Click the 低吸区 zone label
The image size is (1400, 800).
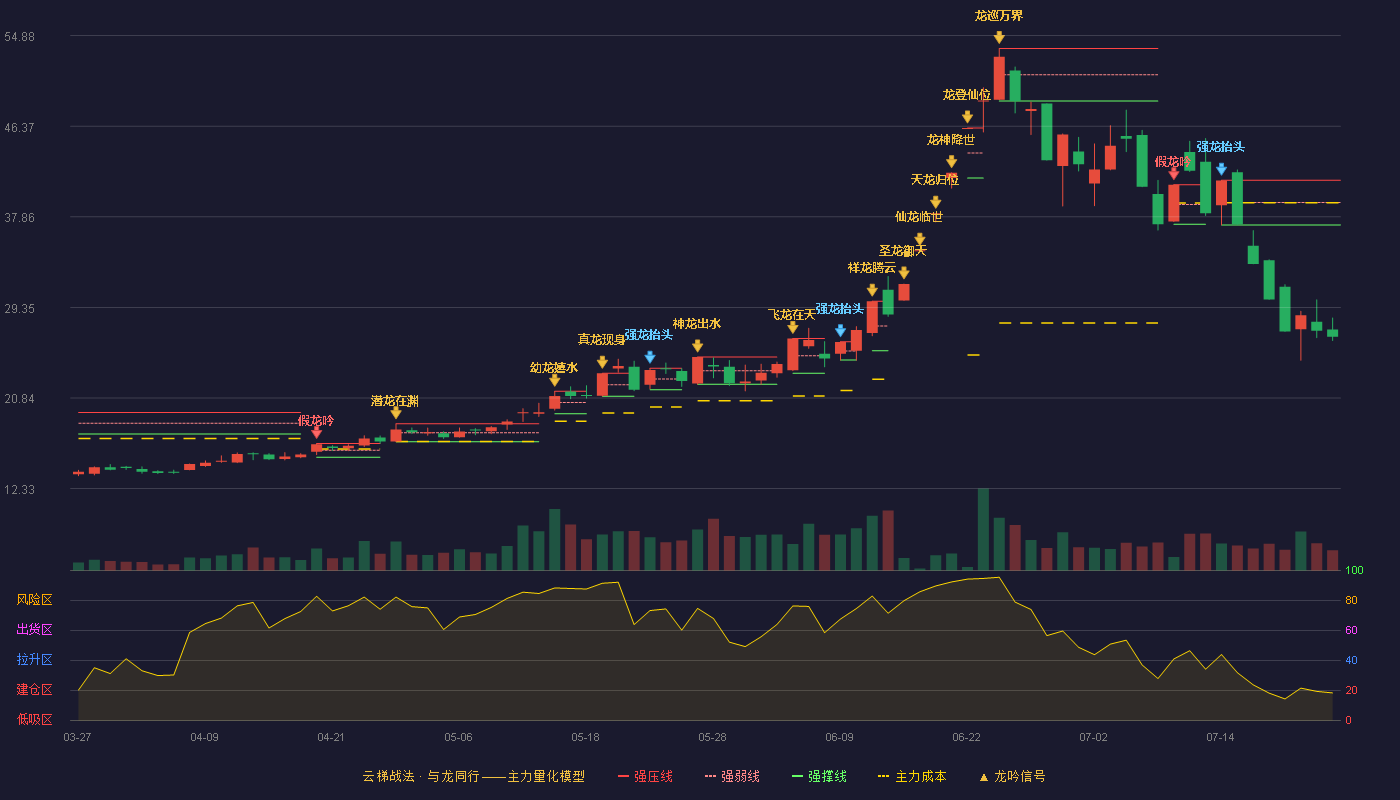click(x=34, y=719)
